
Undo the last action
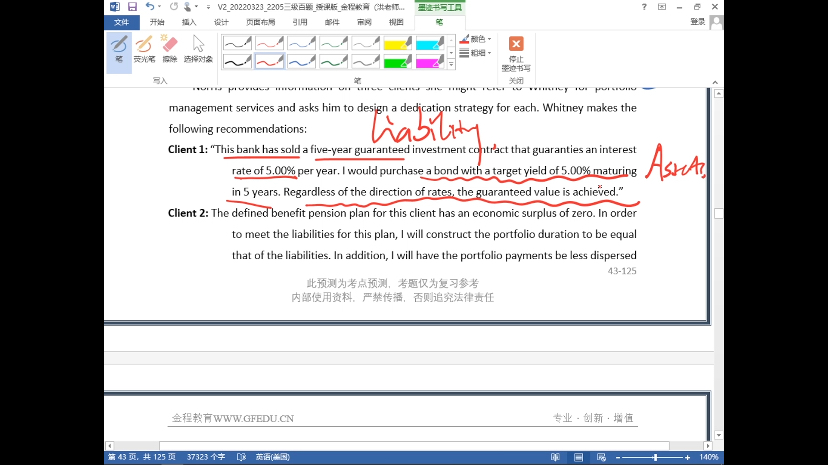(150, 7)
